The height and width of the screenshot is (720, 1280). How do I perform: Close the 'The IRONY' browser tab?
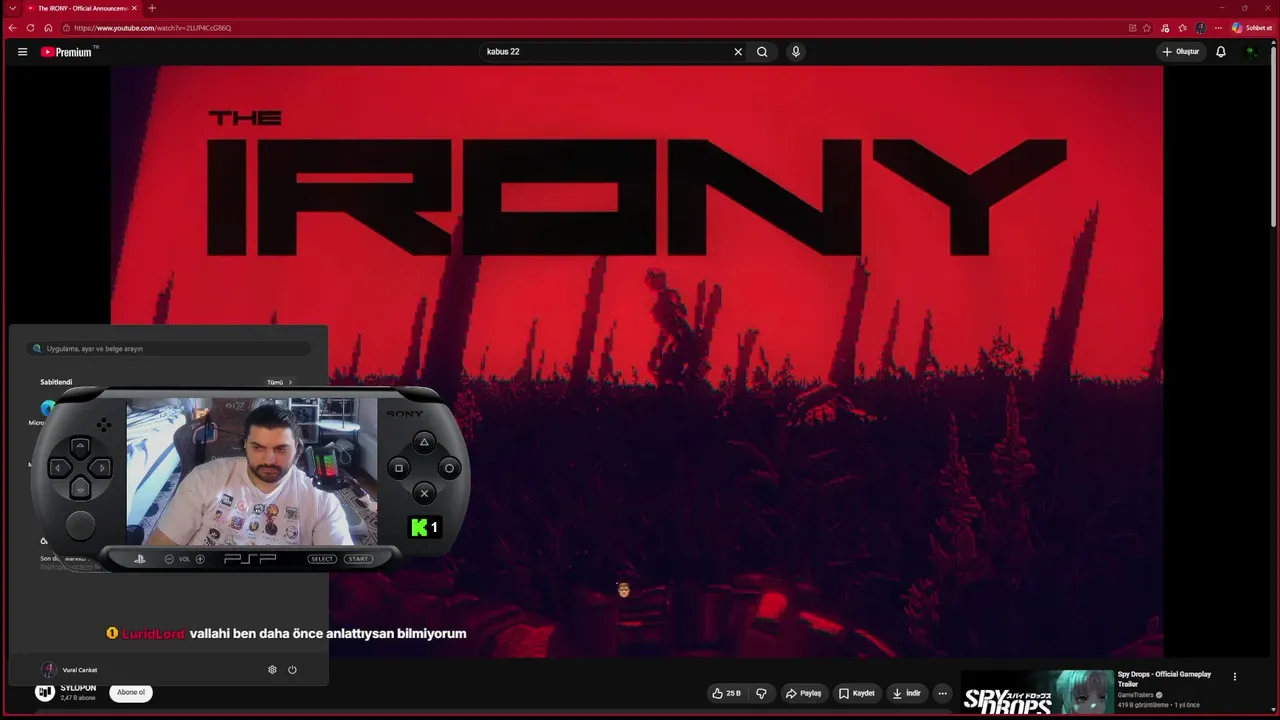tap(134, 8)
